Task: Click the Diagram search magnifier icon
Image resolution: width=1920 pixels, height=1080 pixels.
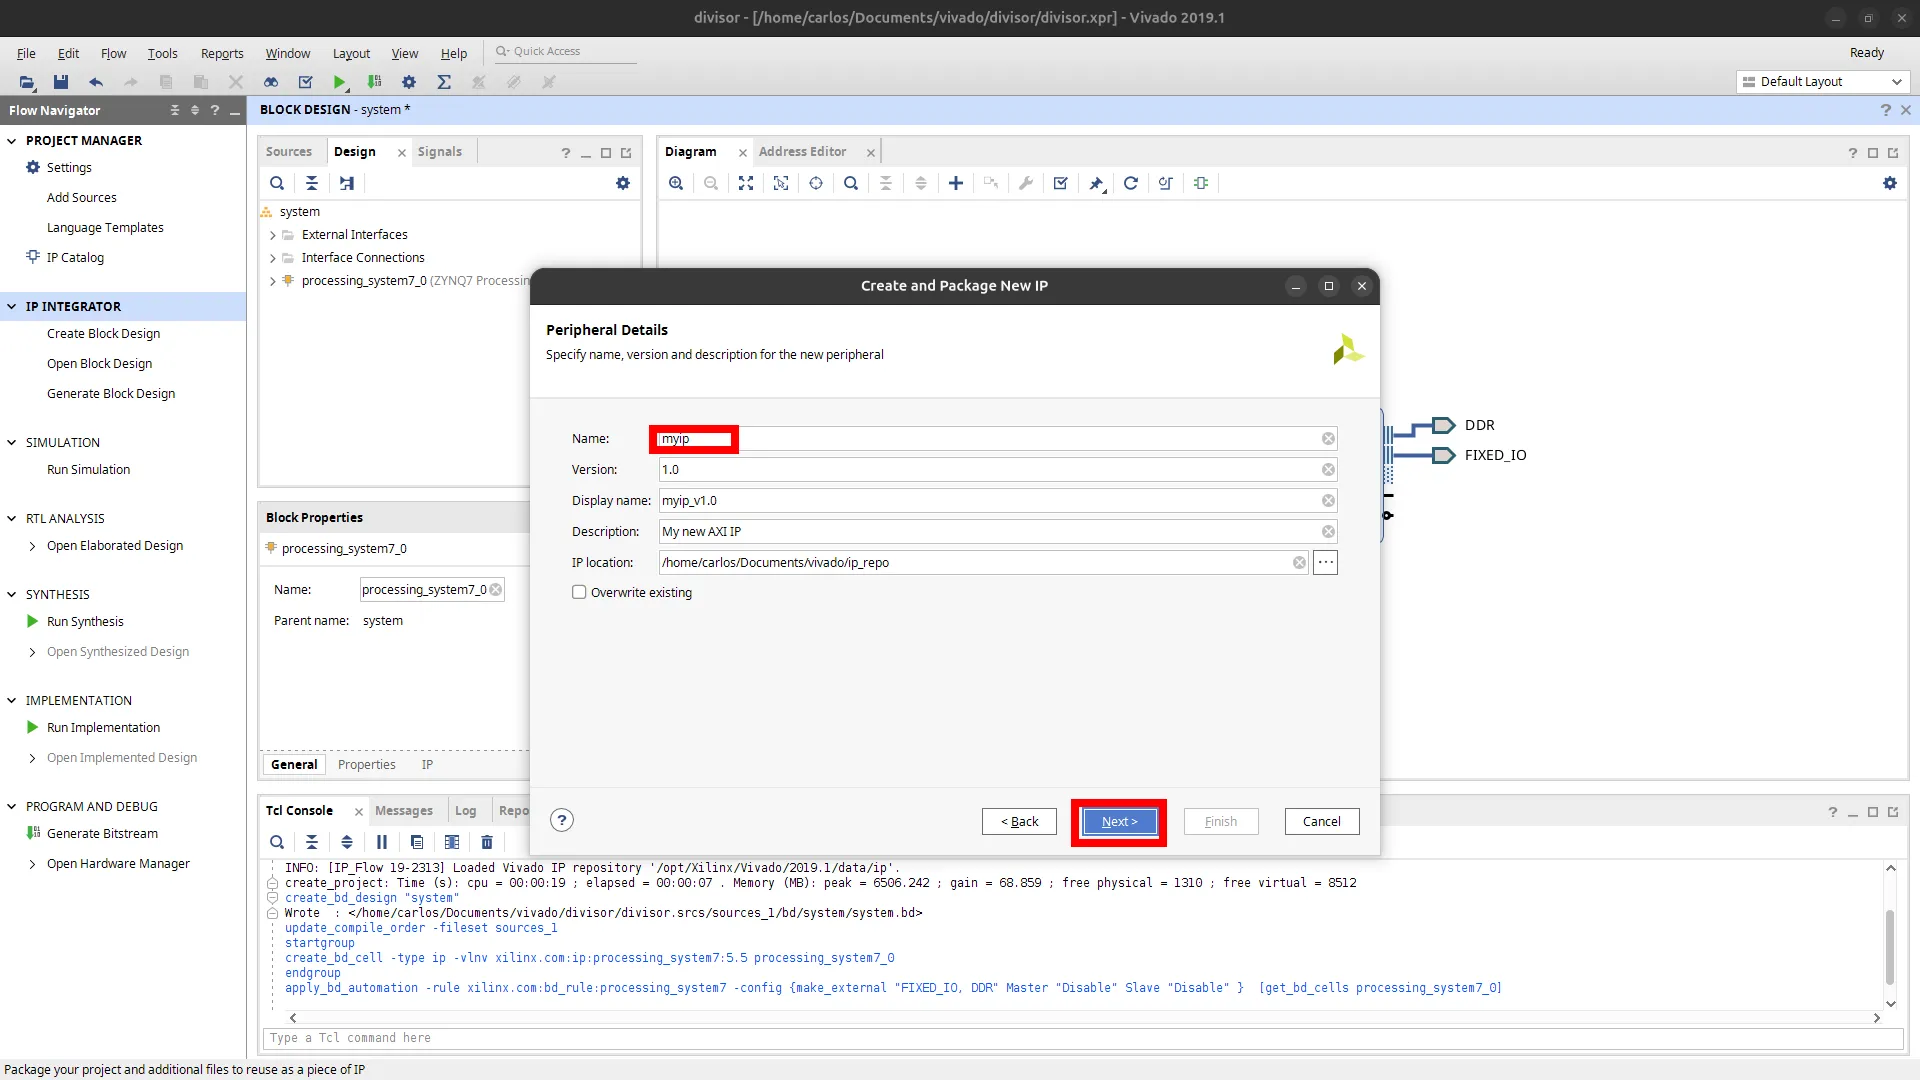Action: pos(851,183)
